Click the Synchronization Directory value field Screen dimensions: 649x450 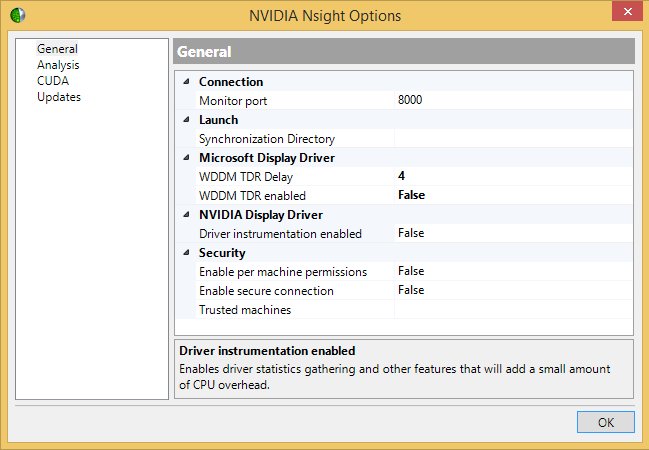pos(512,139)
